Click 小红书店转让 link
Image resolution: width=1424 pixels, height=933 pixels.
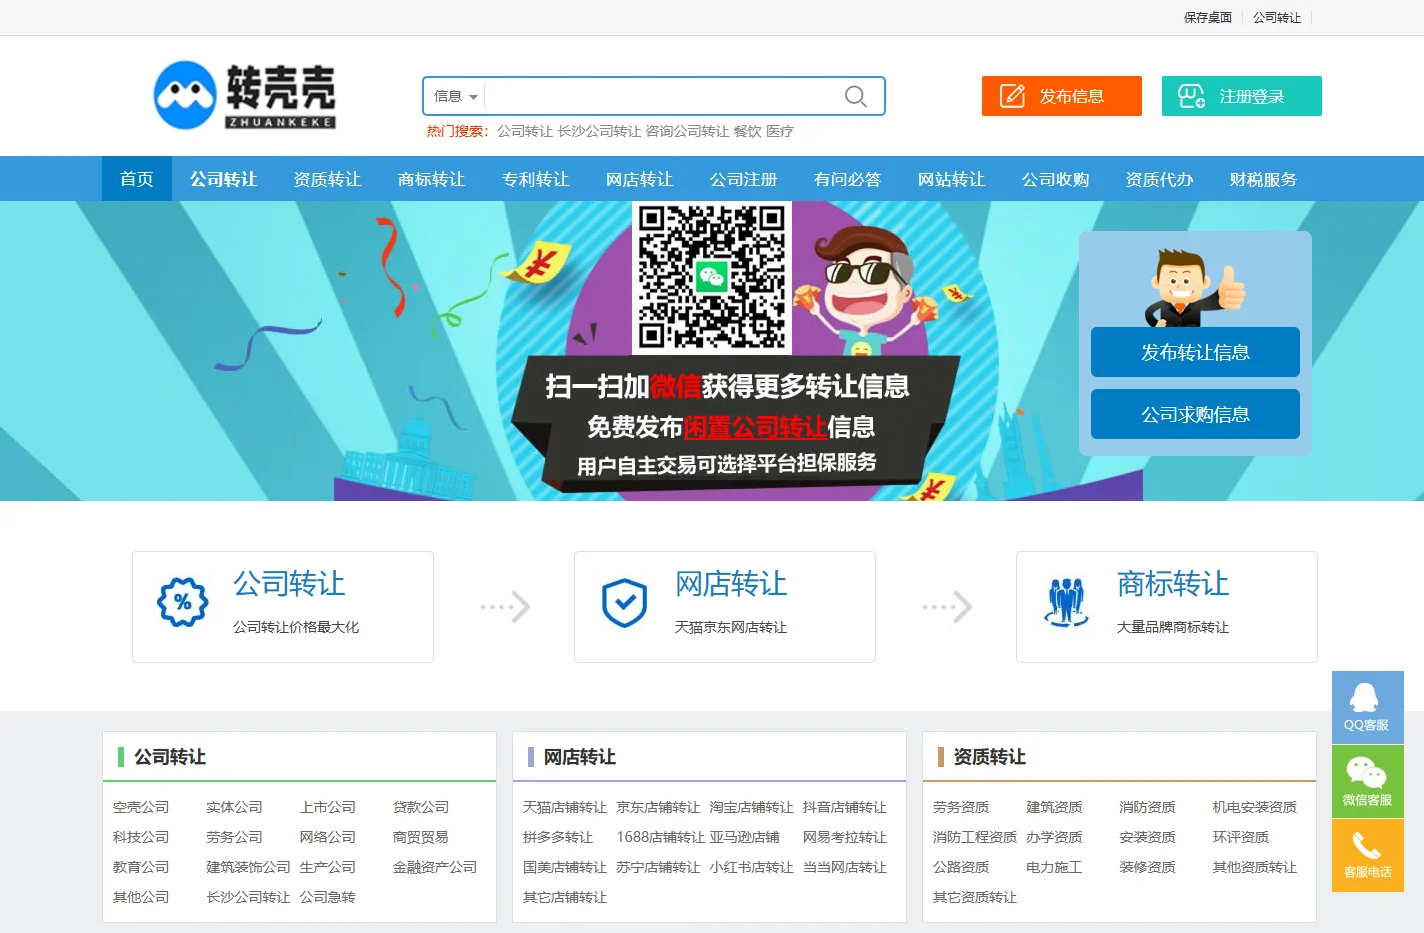click(x=751, y=867)
